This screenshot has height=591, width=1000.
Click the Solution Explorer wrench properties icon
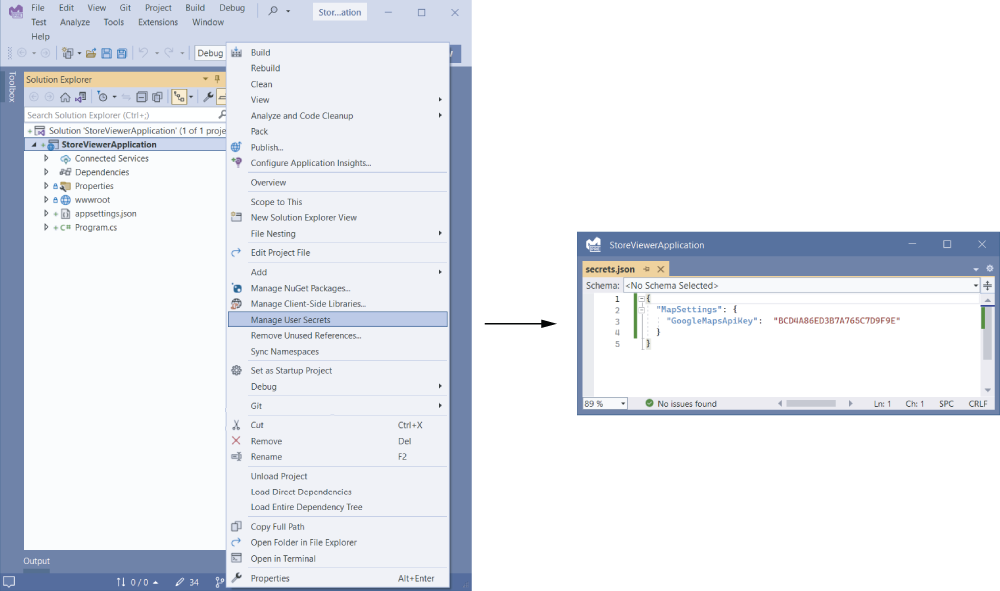click(x=208, y=97)
